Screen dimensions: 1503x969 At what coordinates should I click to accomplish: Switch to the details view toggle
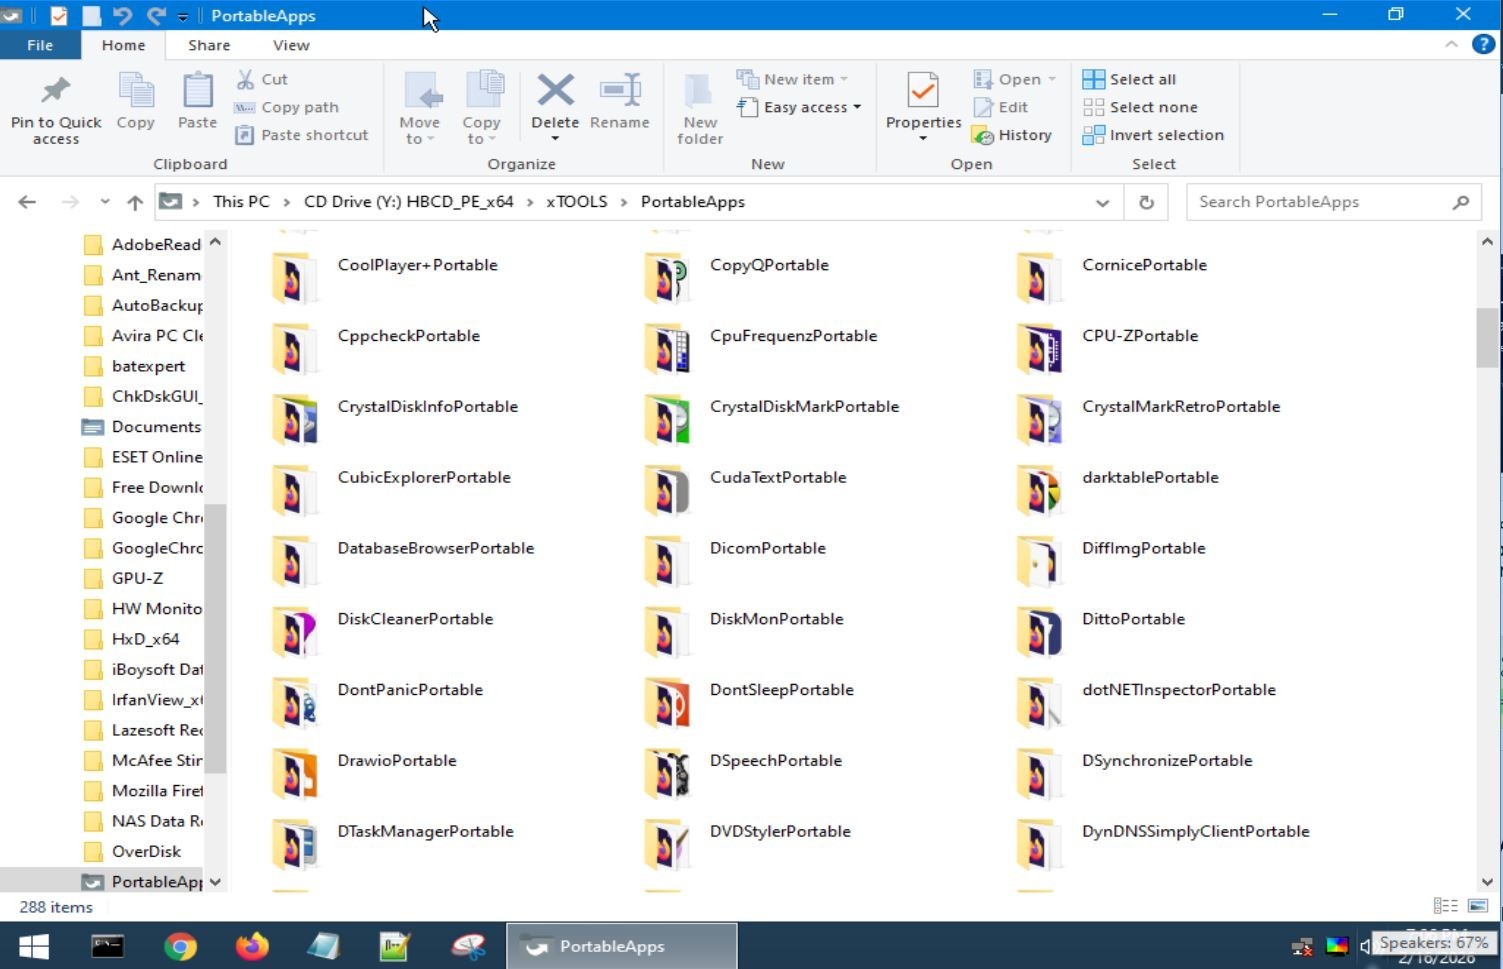[x=1445, y=906]
